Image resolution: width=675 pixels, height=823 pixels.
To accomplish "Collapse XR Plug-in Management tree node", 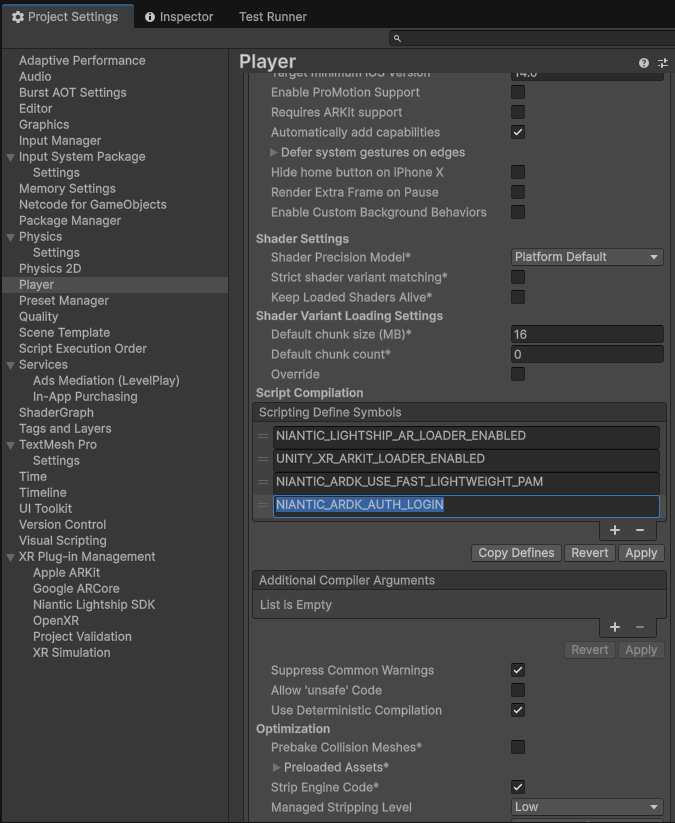I will (10, 557).
